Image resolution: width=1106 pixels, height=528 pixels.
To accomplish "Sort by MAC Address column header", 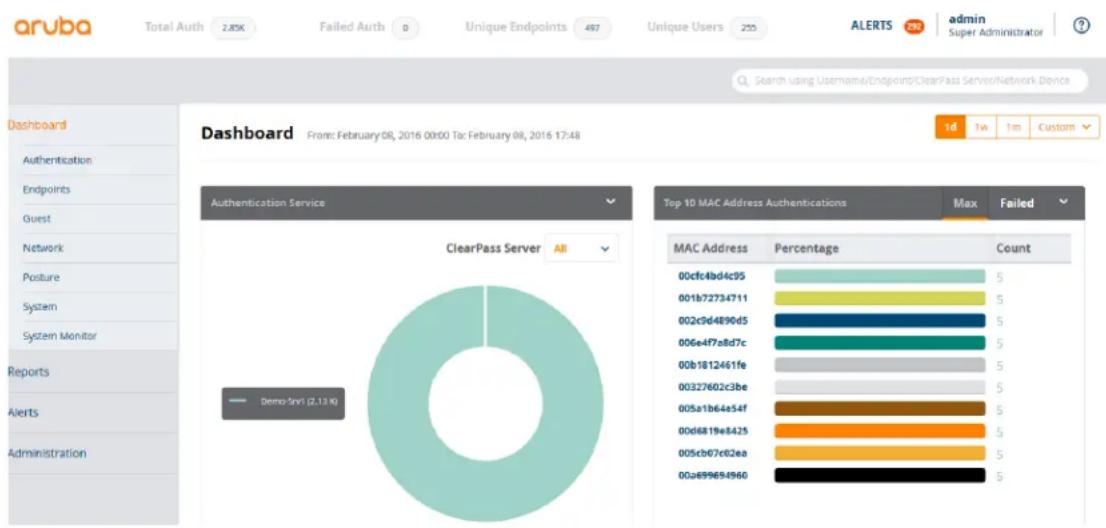I will (x=710, y=248).
